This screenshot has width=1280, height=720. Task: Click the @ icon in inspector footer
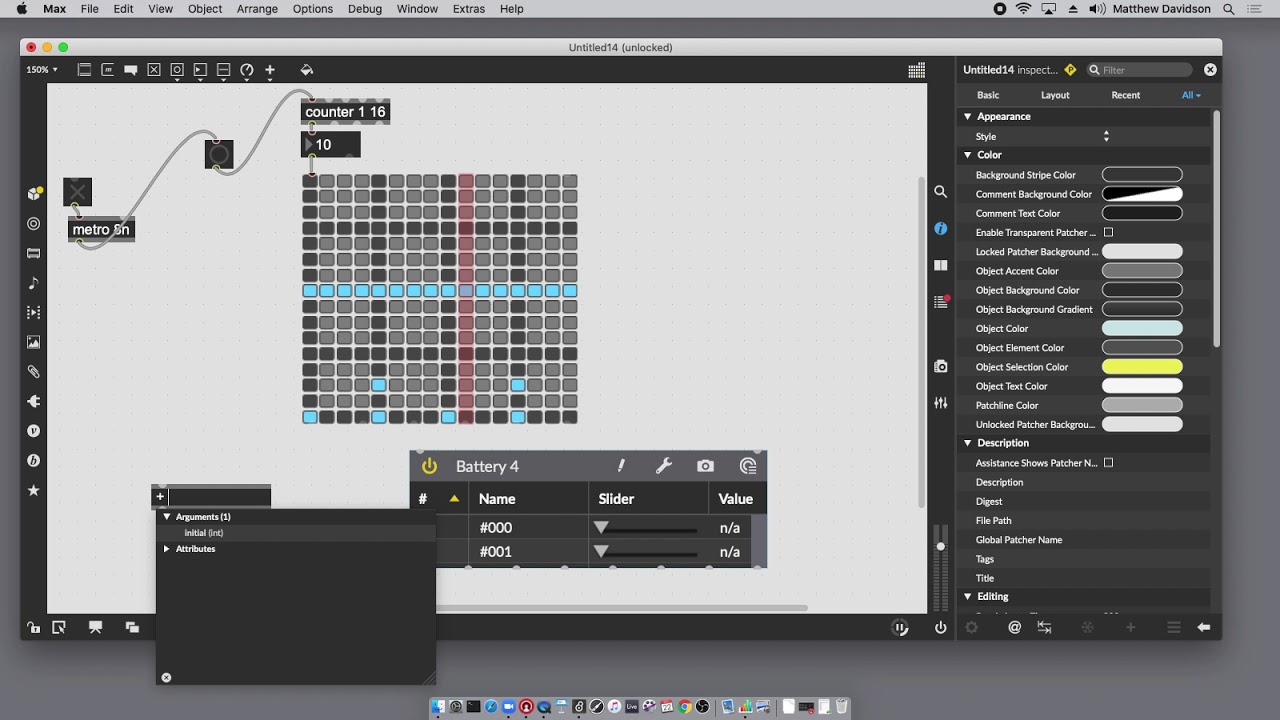click(x=1014, y=627)
